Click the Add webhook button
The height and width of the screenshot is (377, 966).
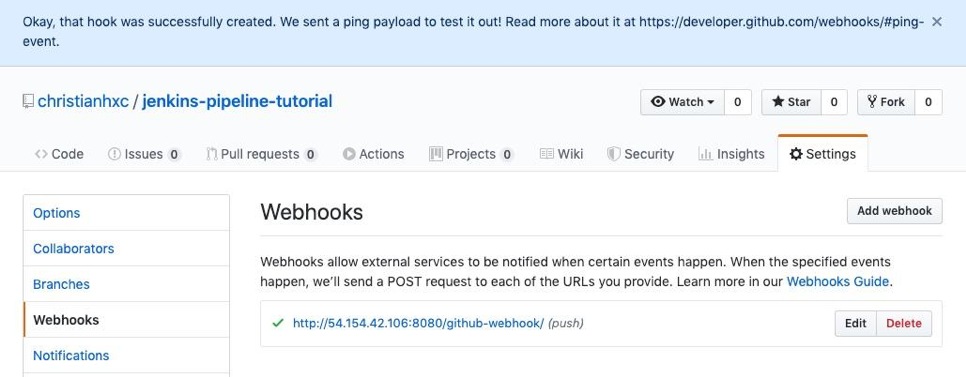[x=895, y=211]
